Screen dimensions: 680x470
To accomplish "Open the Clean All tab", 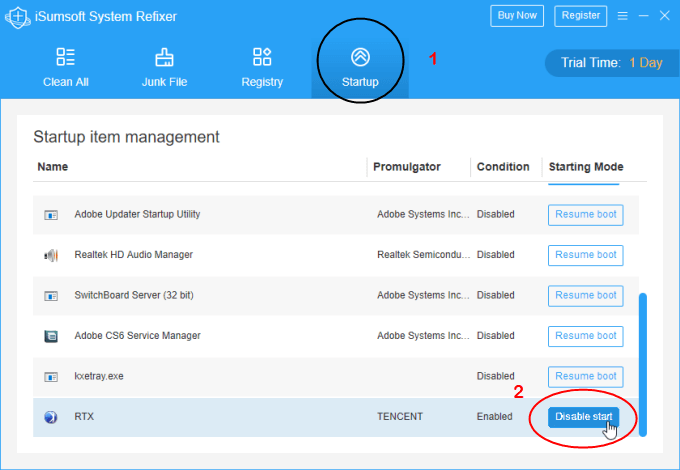I will (66, 68).
